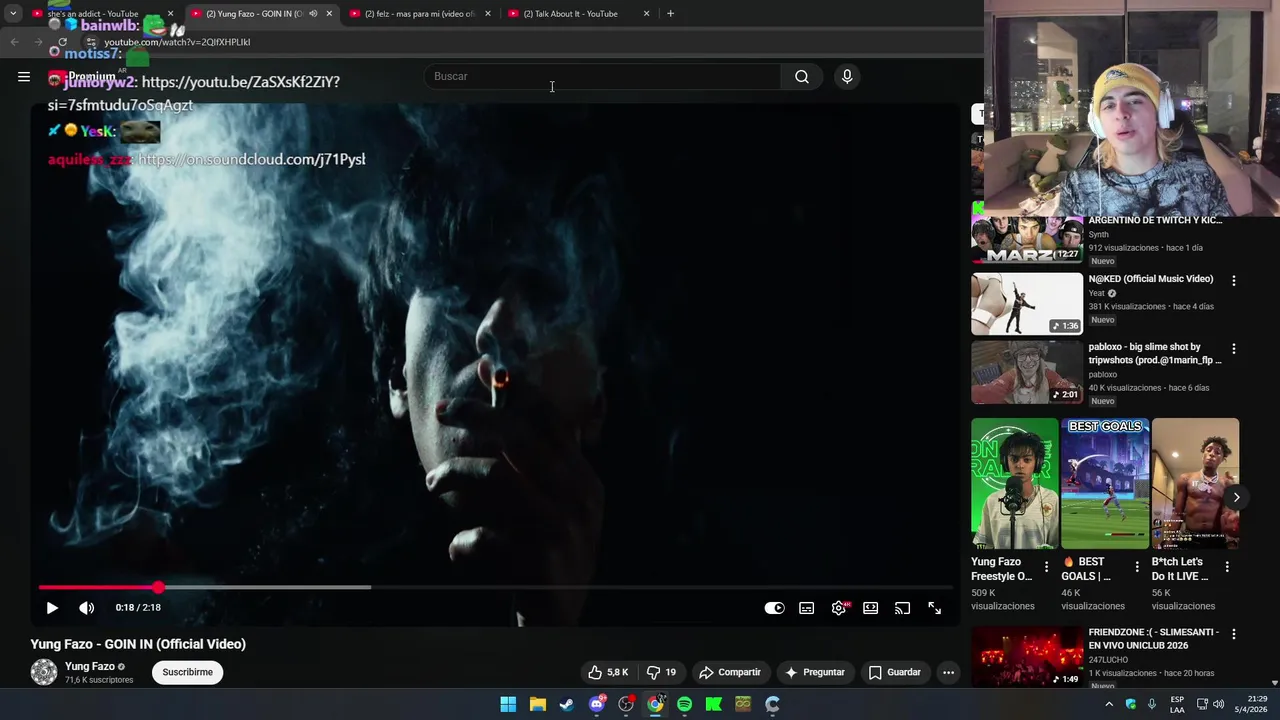The height and width of the screenshot is (720, 1280).
Task: Switch the ESP LAA input language
Action: click(1177, 704)
